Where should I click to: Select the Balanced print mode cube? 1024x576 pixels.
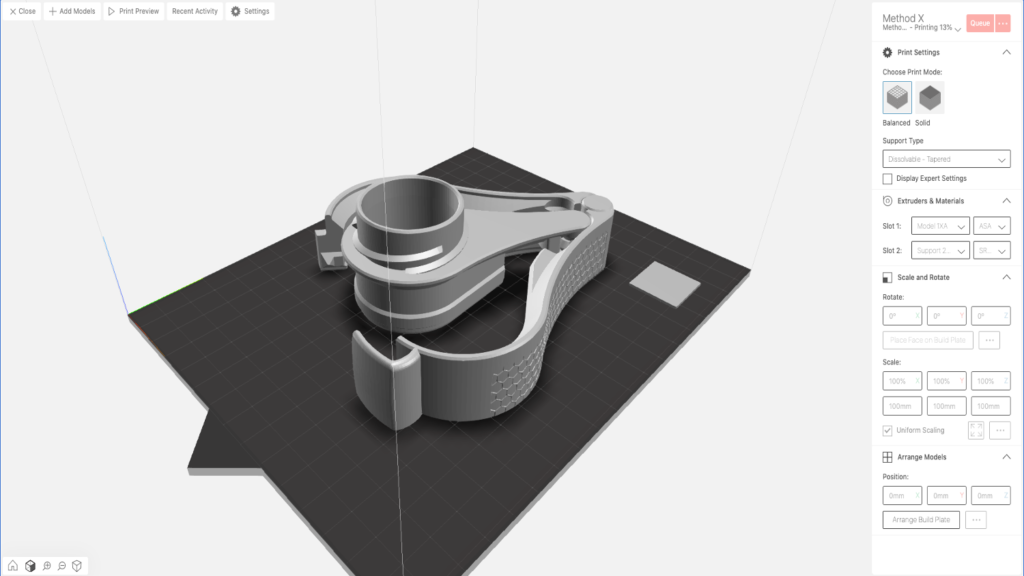click(896, 97)
